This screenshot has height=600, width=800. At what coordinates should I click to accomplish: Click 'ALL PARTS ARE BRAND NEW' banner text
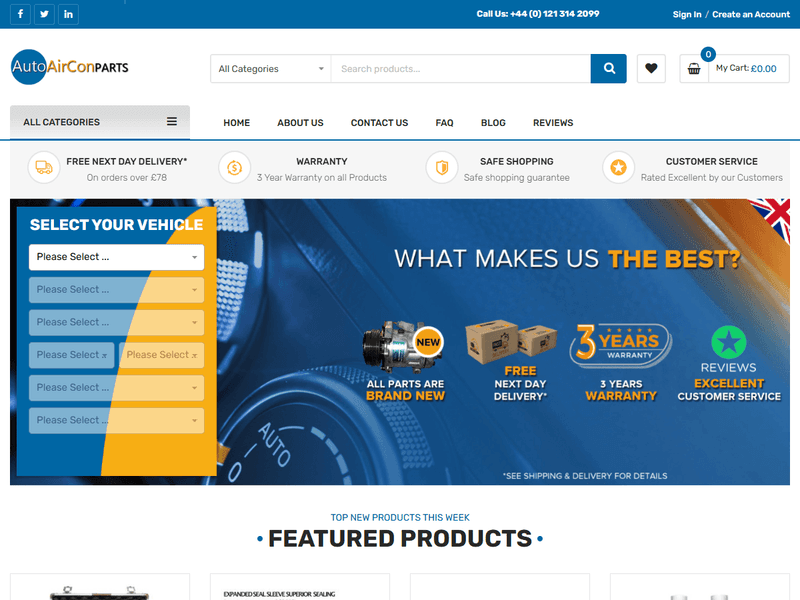(405, 390)
